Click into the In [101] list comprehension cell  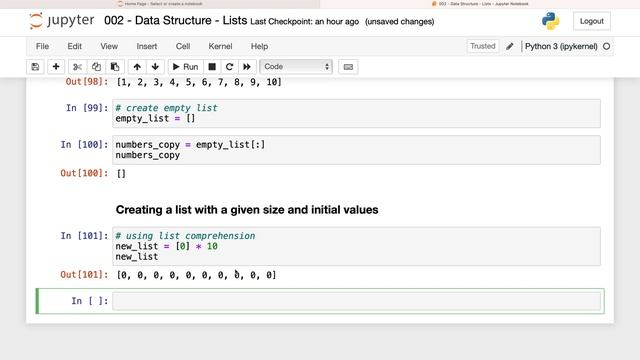tap(356, 246)
